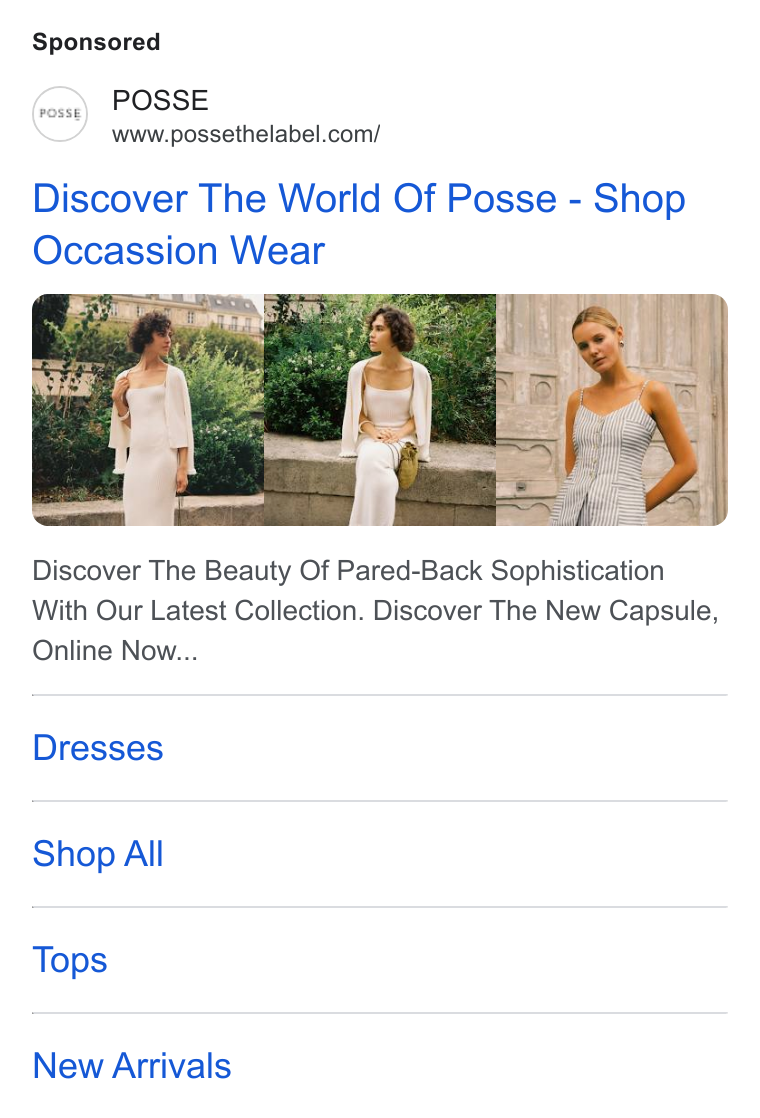
Task: Open the Shop All sitelink
Action: pyautogui.click(x=98, y=854)
